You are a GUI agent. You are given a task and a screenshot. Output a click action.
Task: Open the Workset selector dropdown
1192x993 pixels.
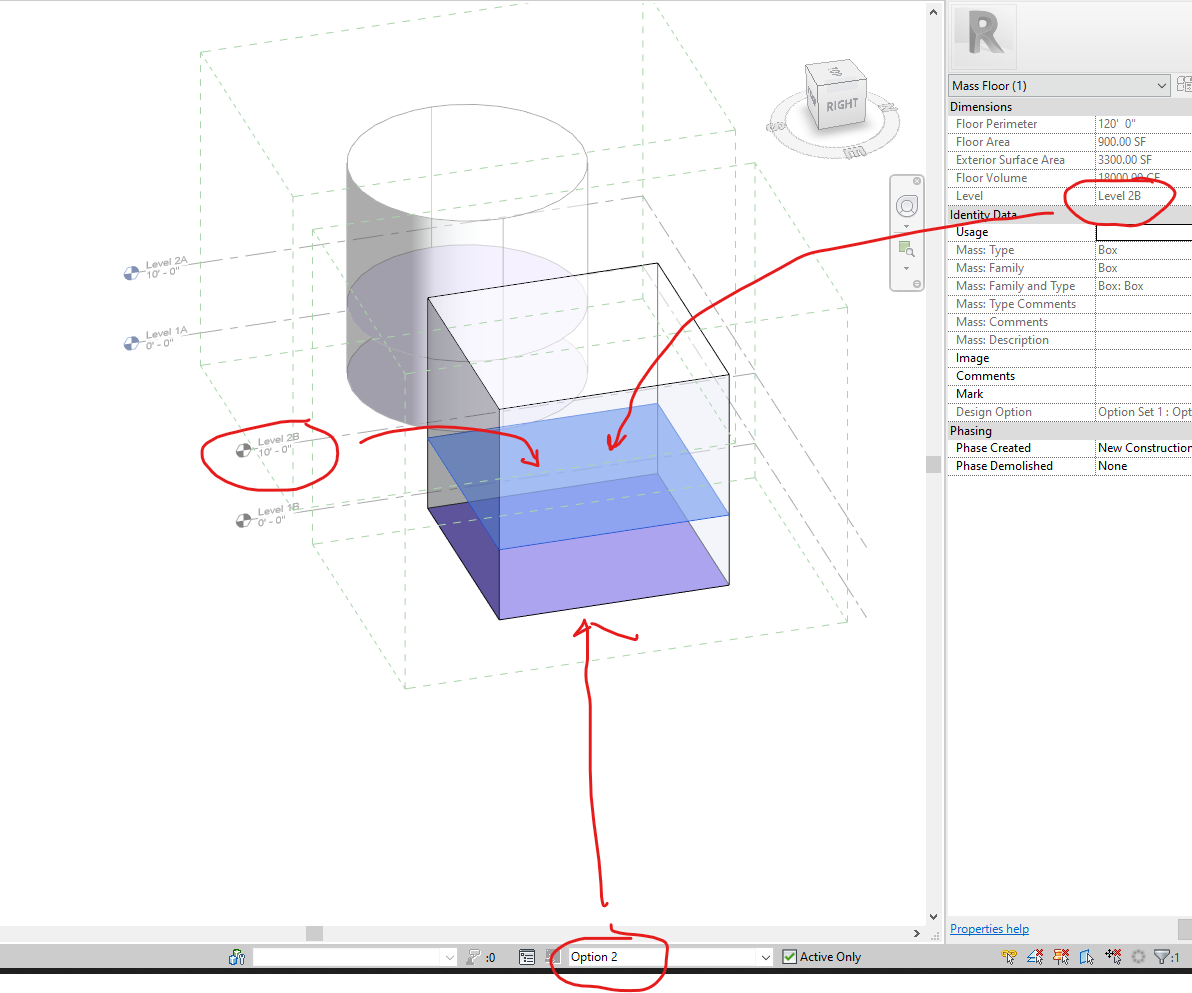pos(450,957)
